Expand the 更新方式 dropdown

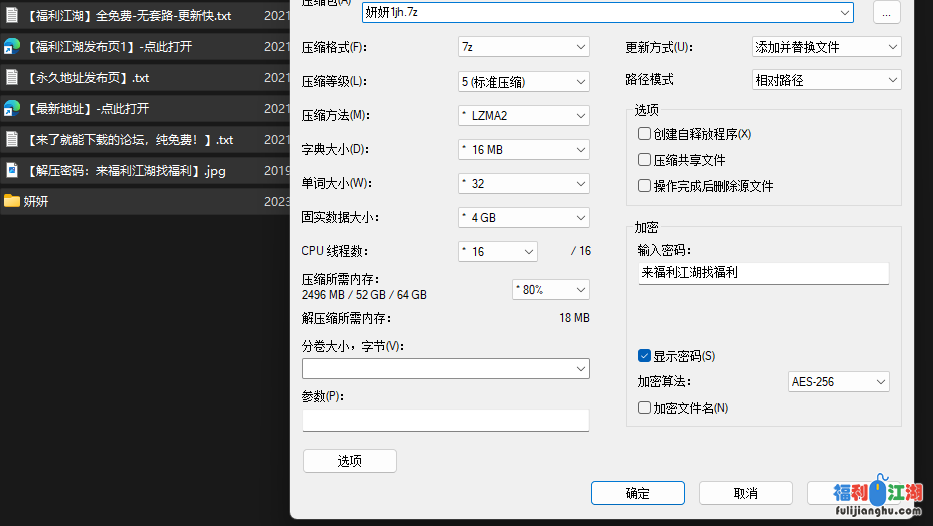tap(826, 47)
